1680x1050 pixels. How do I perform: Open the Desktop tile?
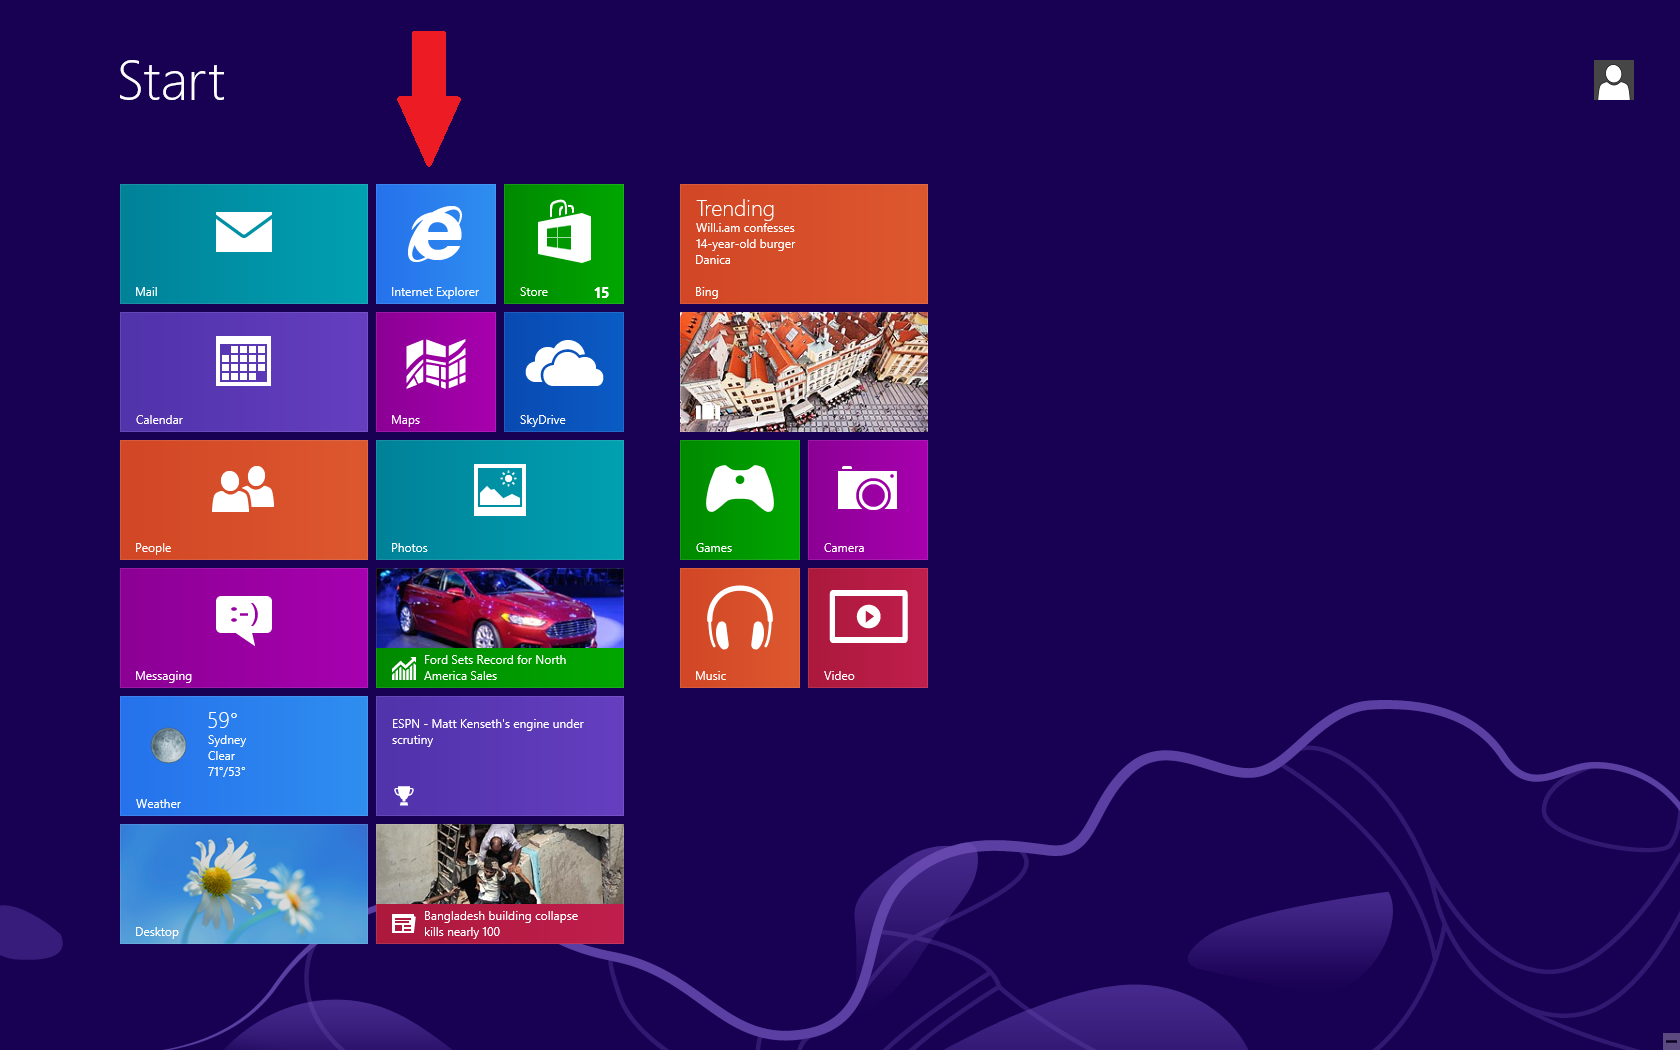pos(243,883)
